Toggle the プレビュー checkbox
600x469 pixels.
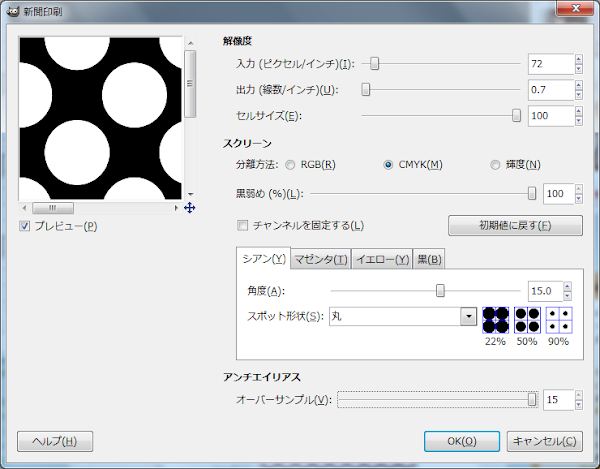click(x=24, y=226)
